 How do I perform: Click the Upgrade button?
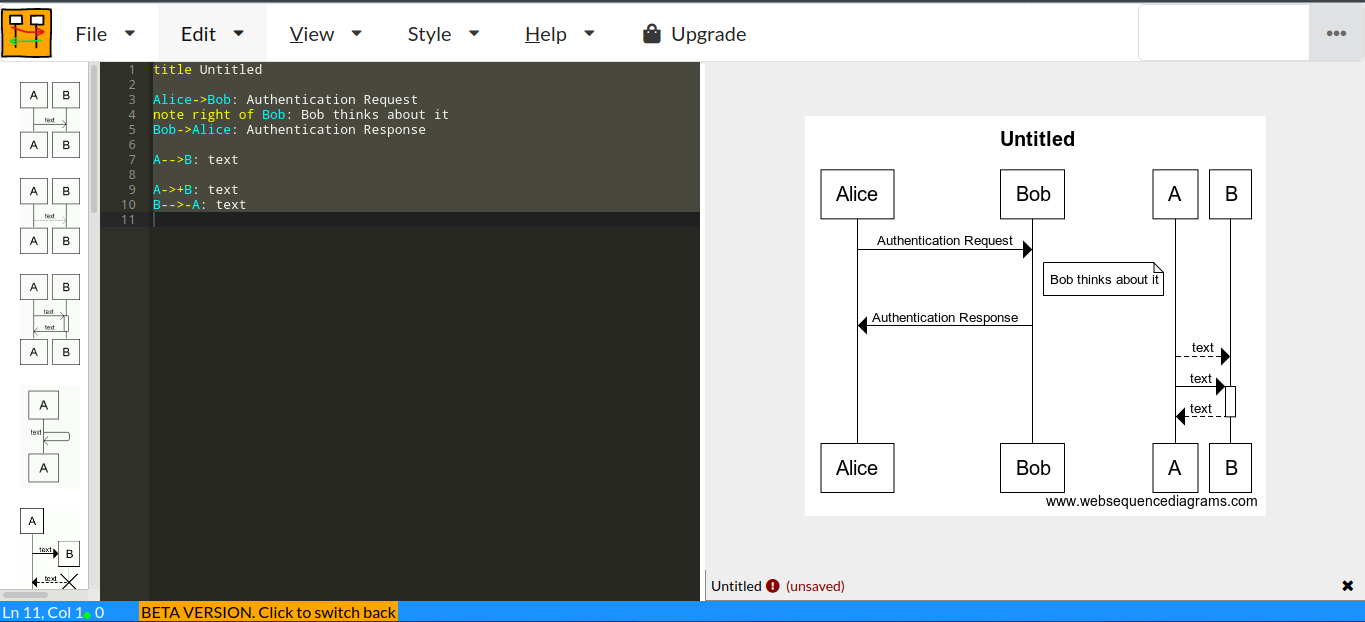(x=694, y=34)
